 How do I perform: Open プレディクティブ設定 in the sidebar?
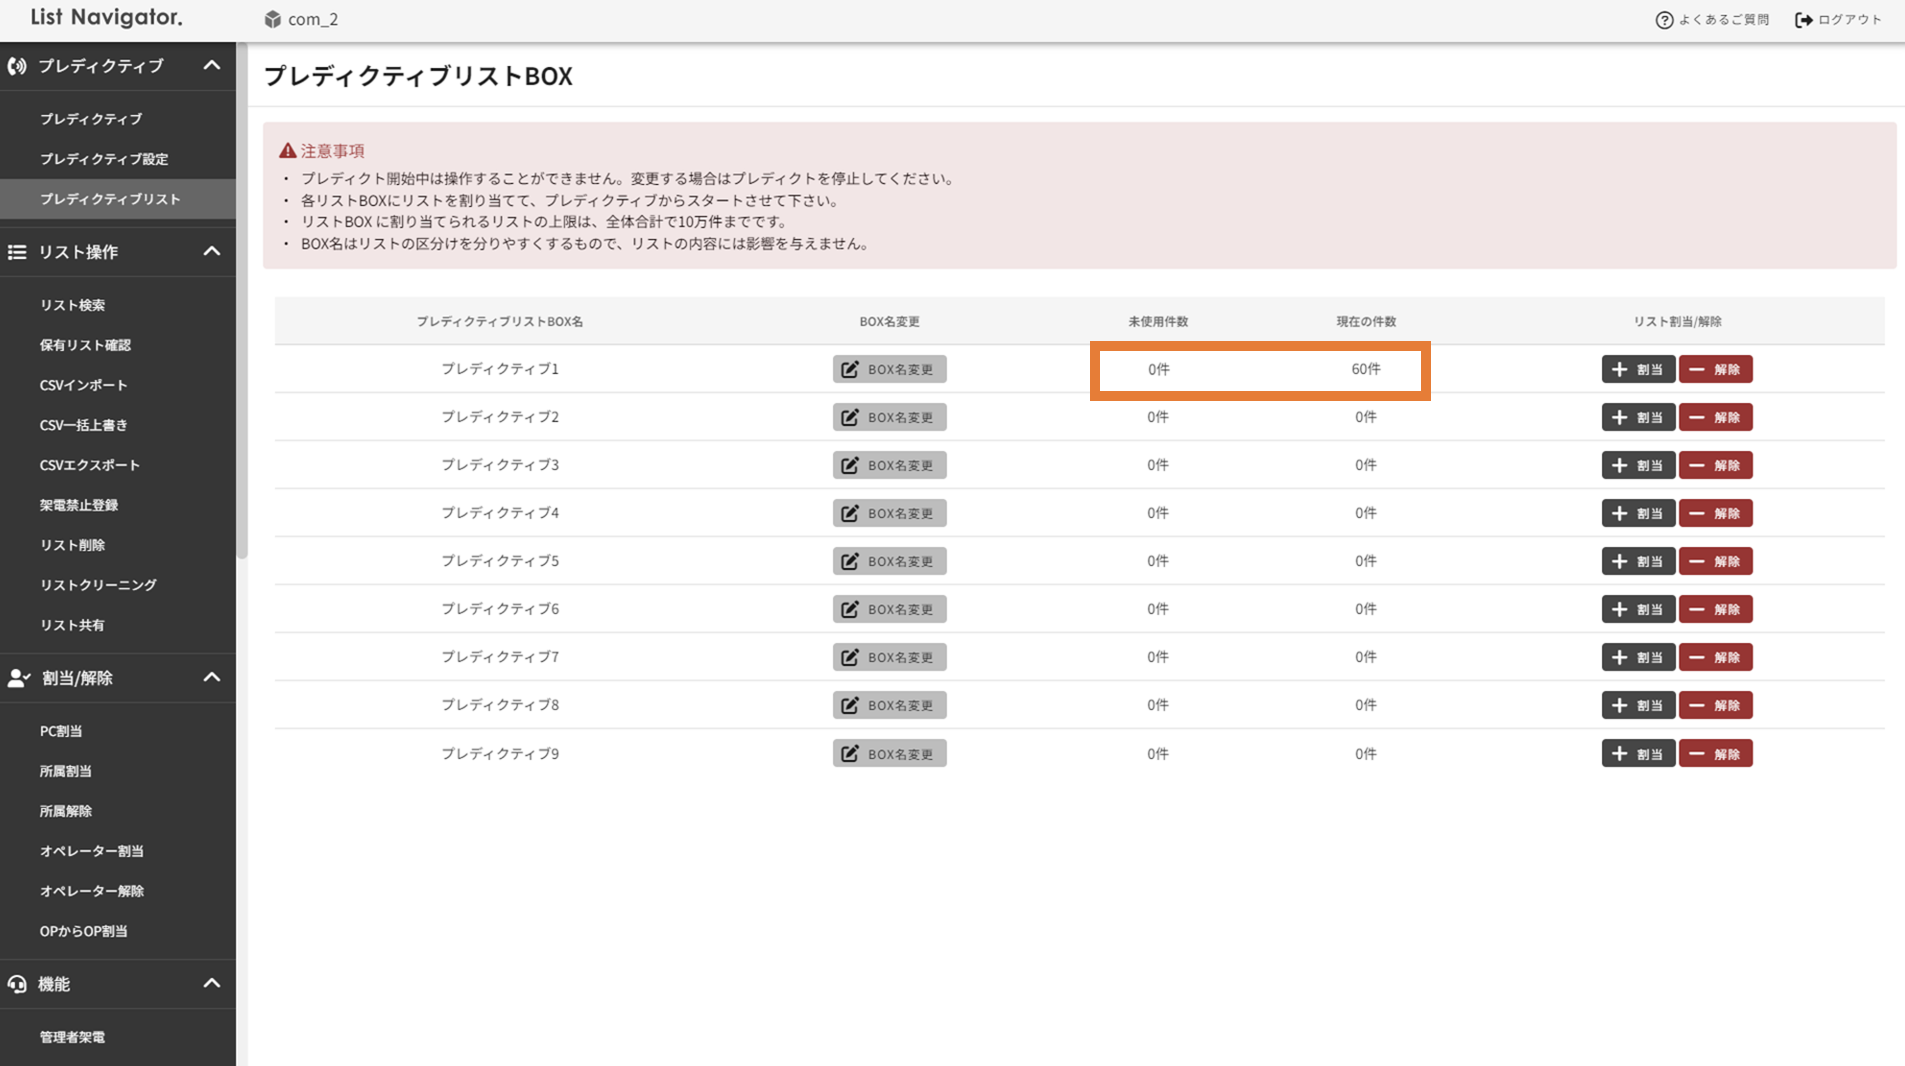coord(104,159)
